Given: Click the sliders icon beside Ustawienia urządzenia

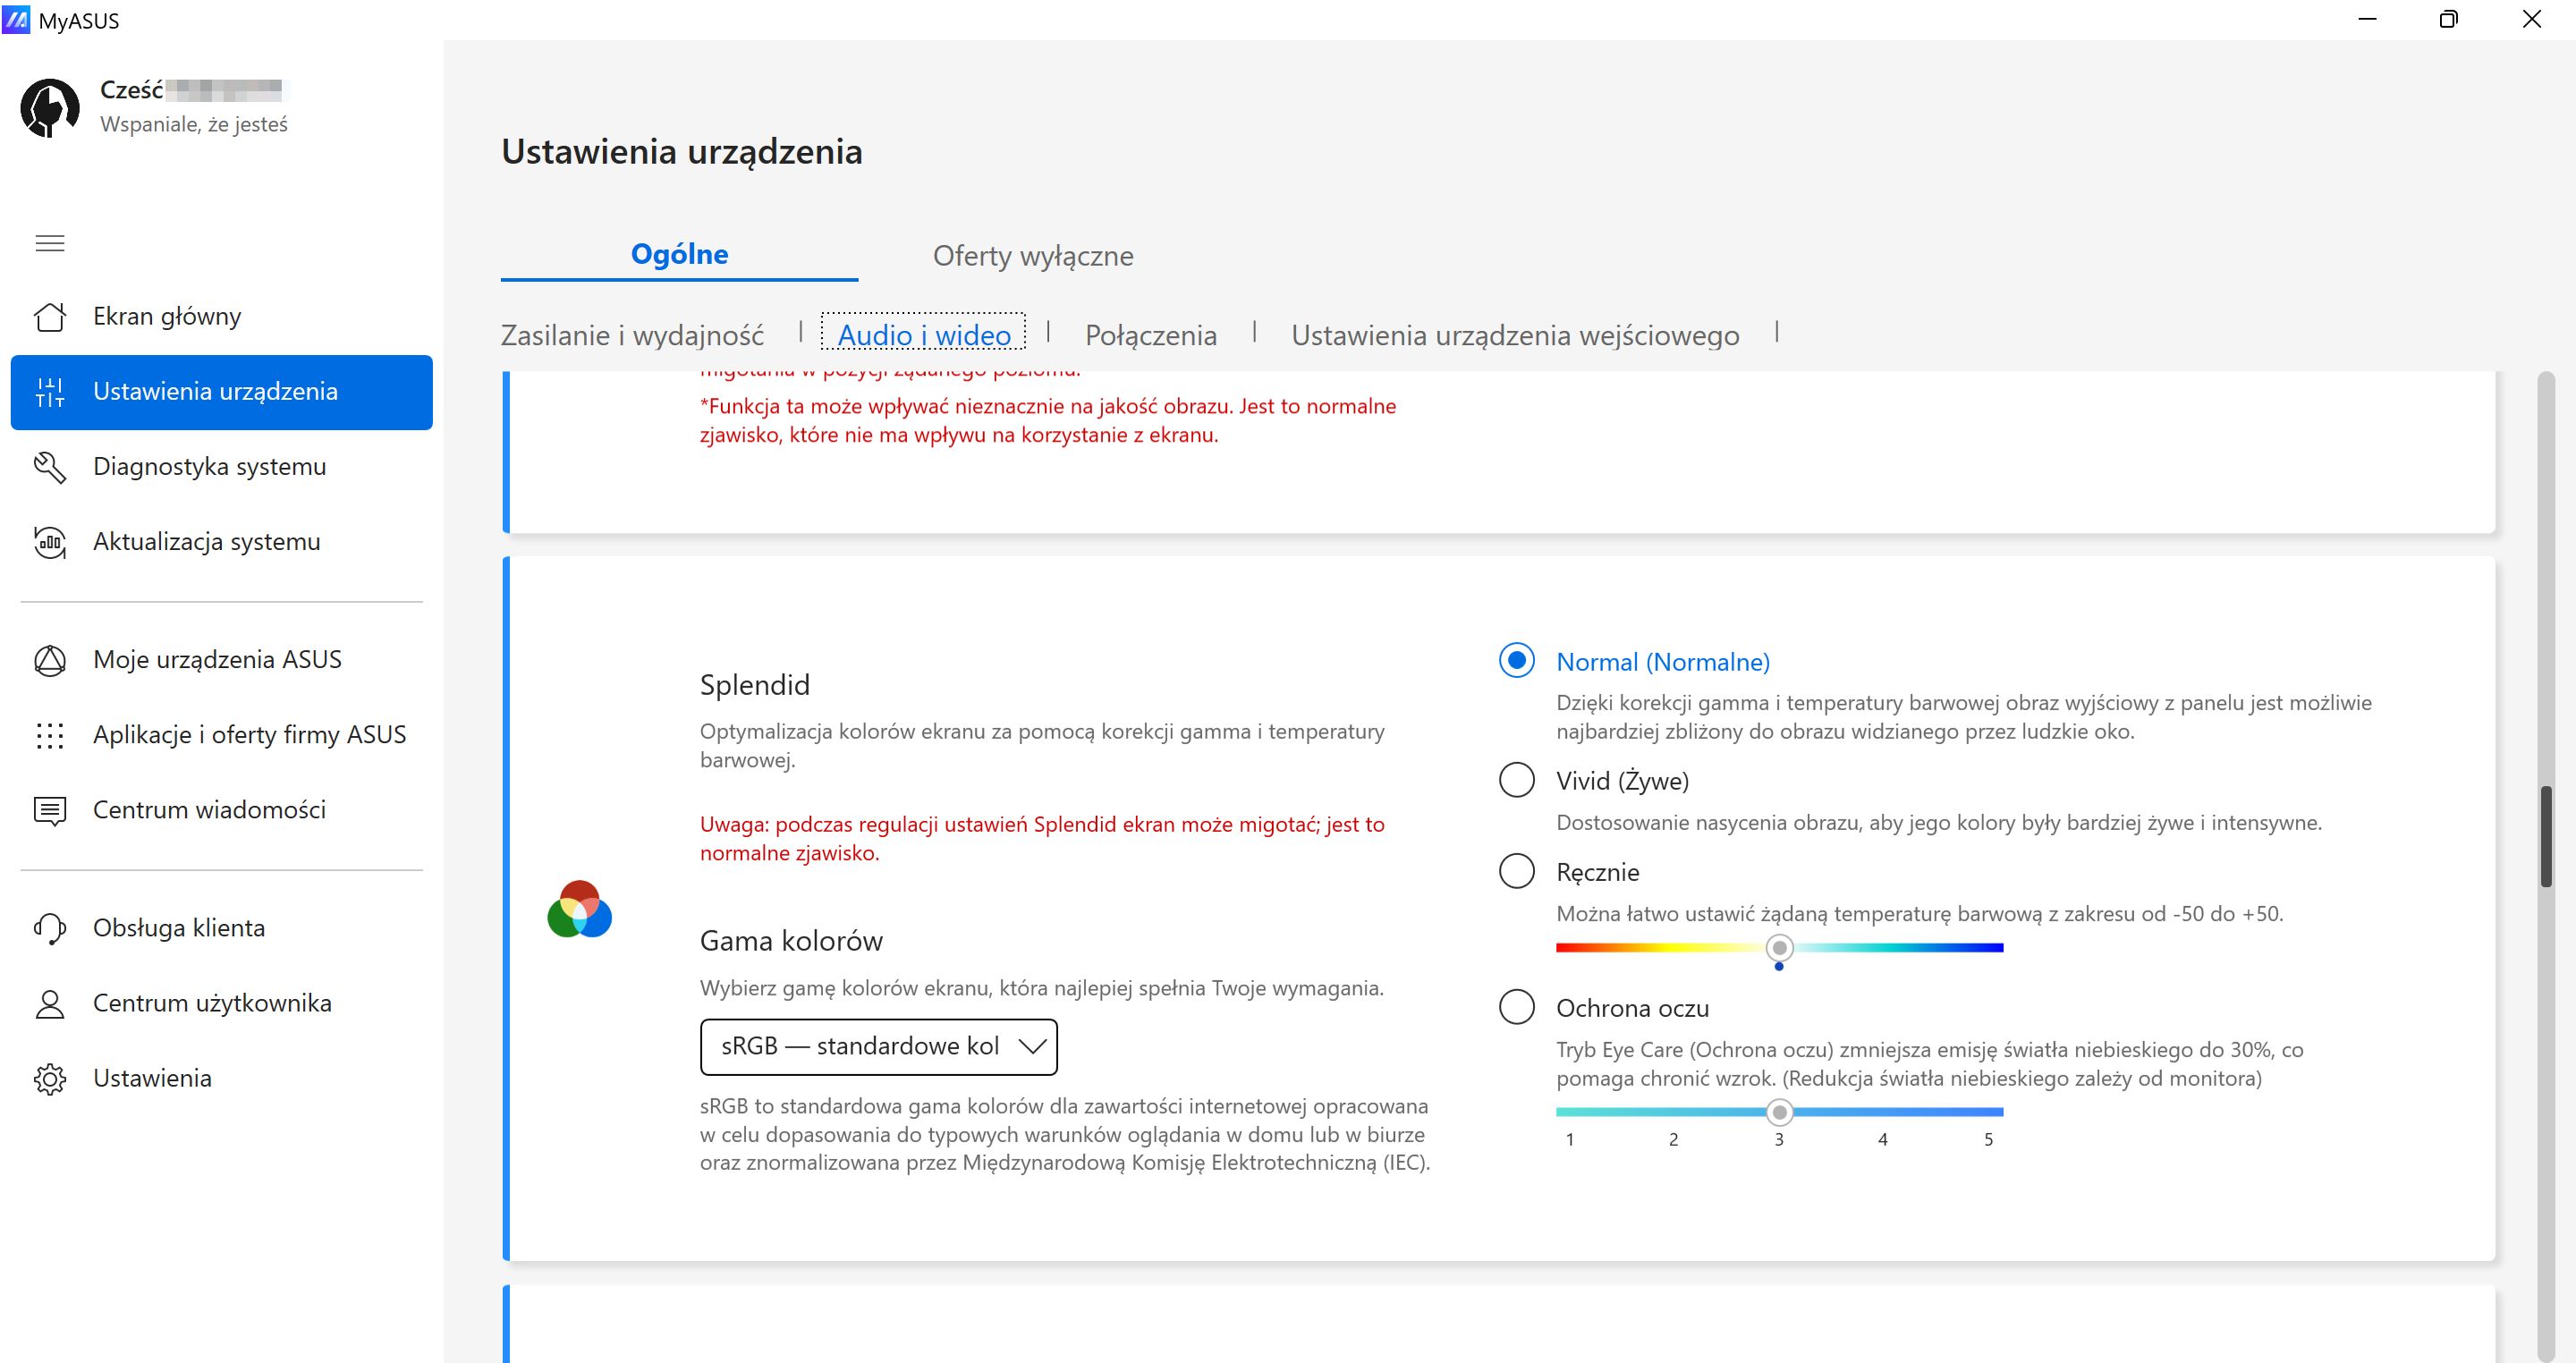Looking at the screenshot, I should (x=50, y=392).
